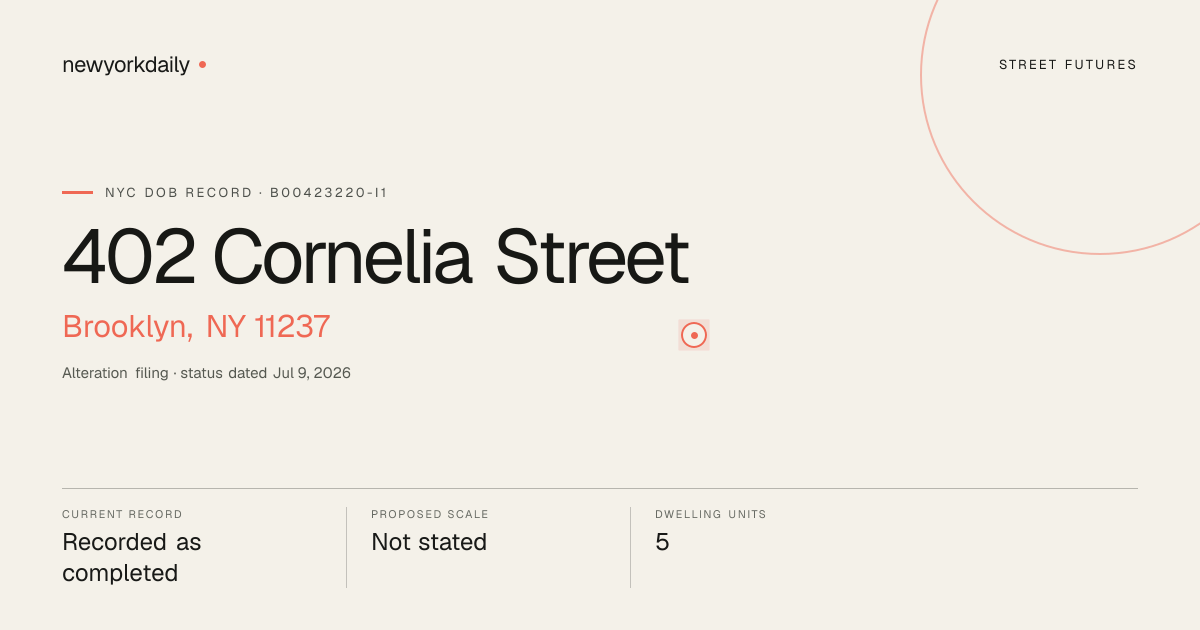This screenshot has height=630, width=1200.
Task: Click the status dated Jul 9, 2026 text
Action: (265, 373)
